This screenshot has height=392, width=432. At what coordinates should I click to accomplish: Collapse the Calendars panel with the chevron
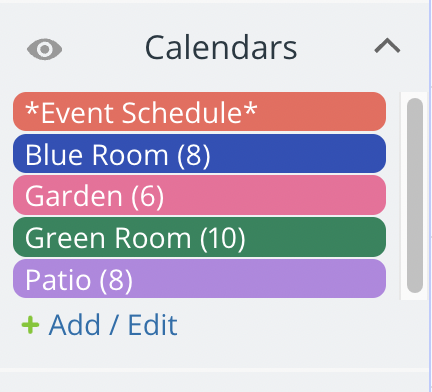[387, 46]
